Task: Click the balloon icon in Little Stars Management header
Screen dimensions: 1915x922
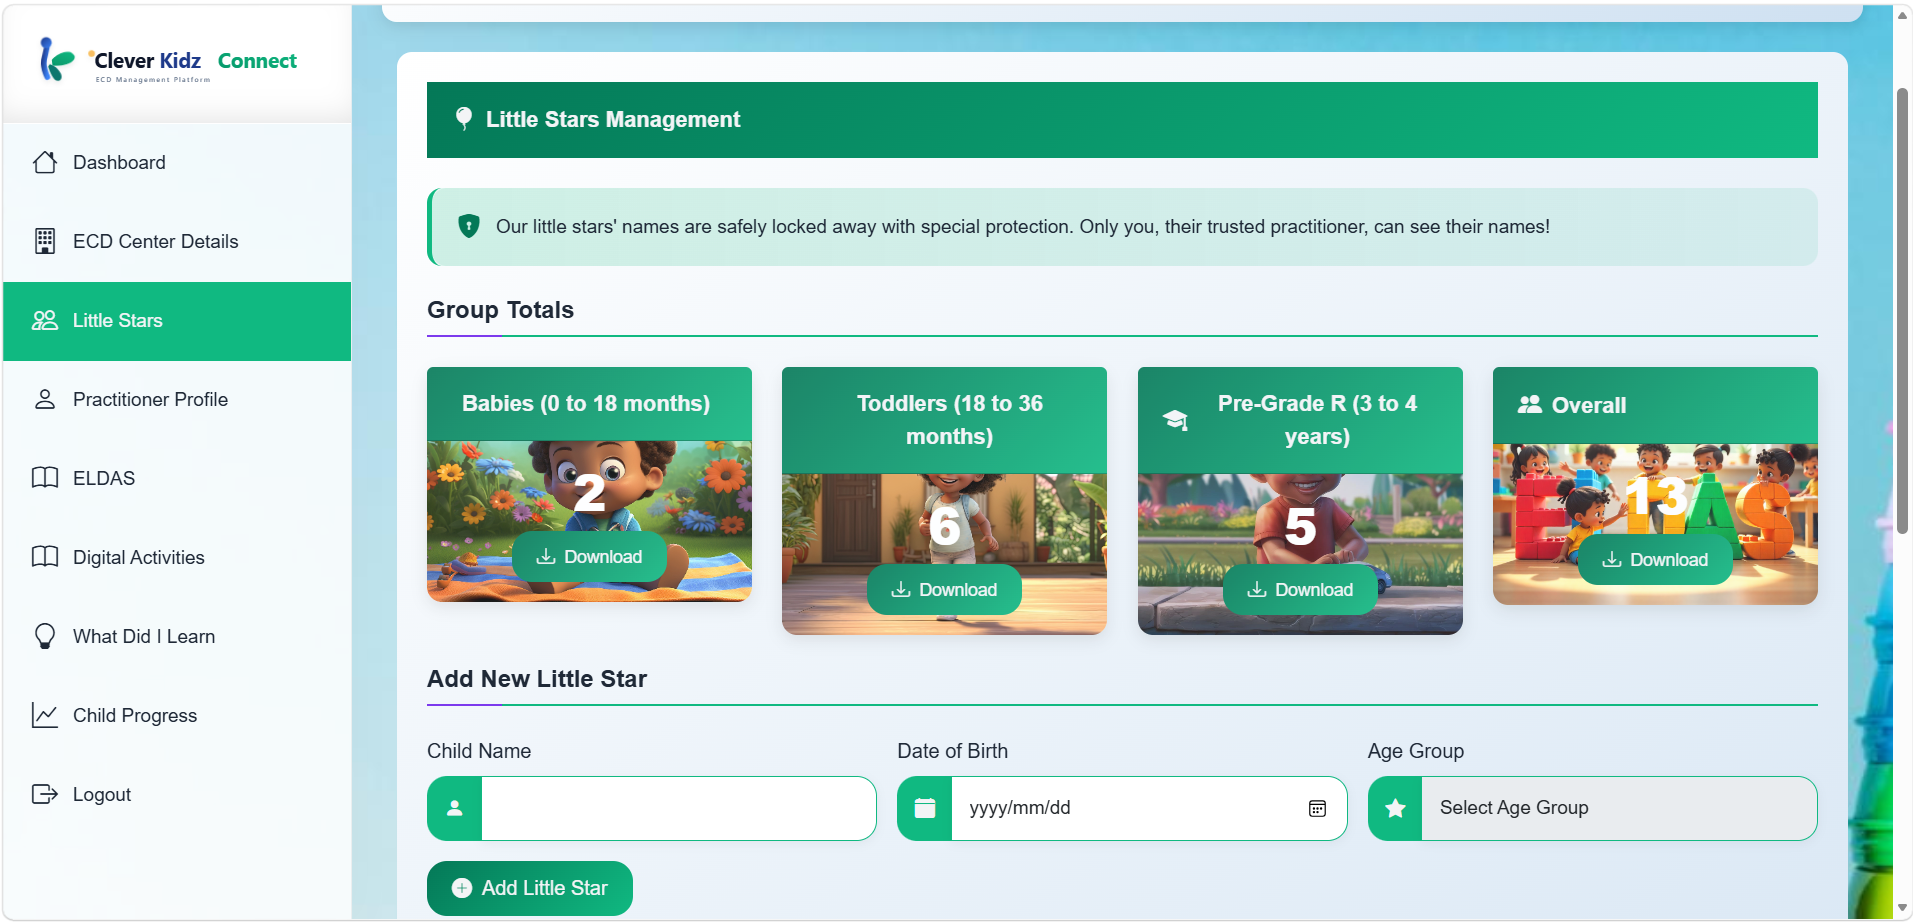Action: (x=463, y=119)
